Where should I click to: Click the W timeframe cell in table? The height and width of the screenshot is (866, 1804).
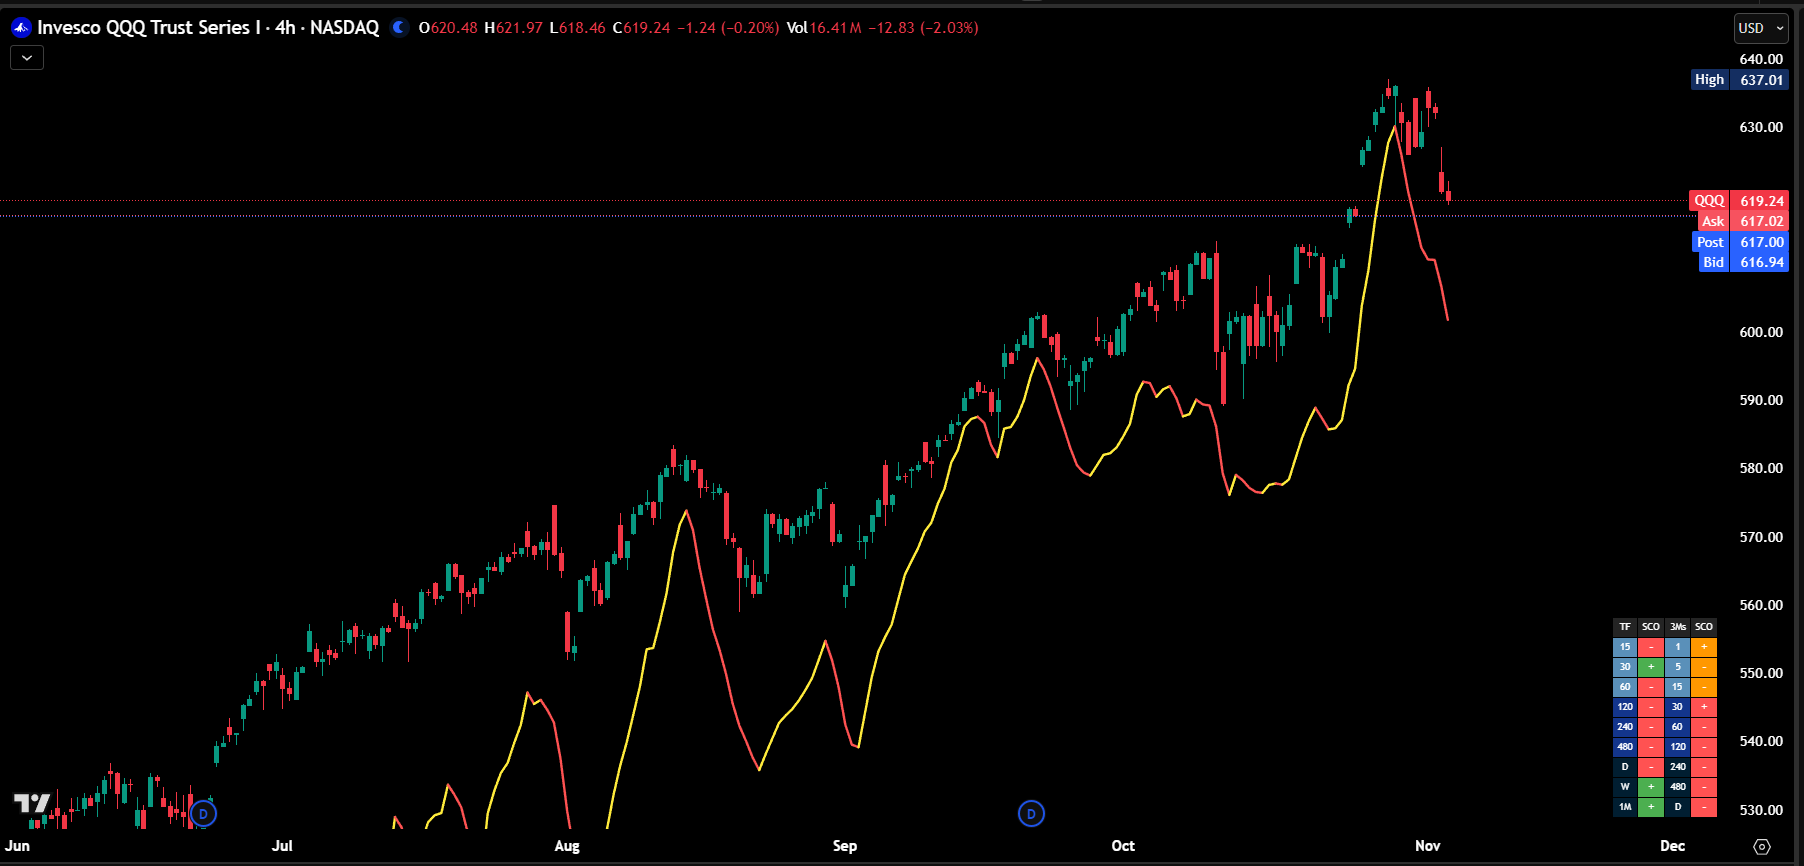[1625, 787]
